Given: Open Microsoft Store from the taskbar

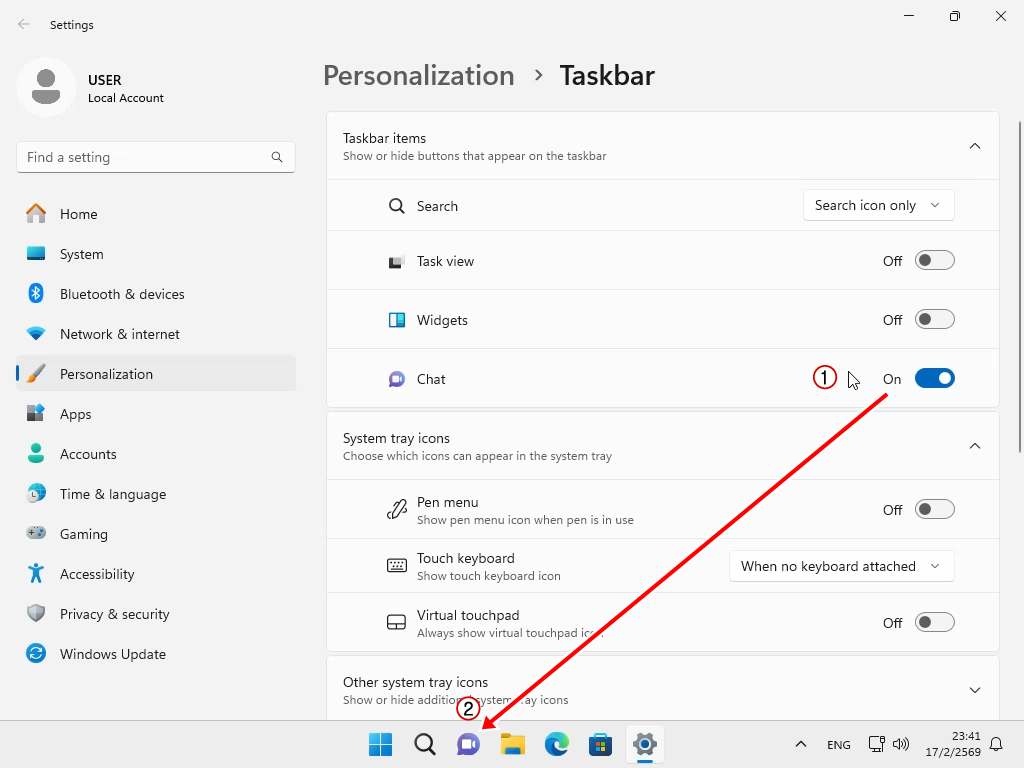Looking at the screenshot, I should (601, 744).
